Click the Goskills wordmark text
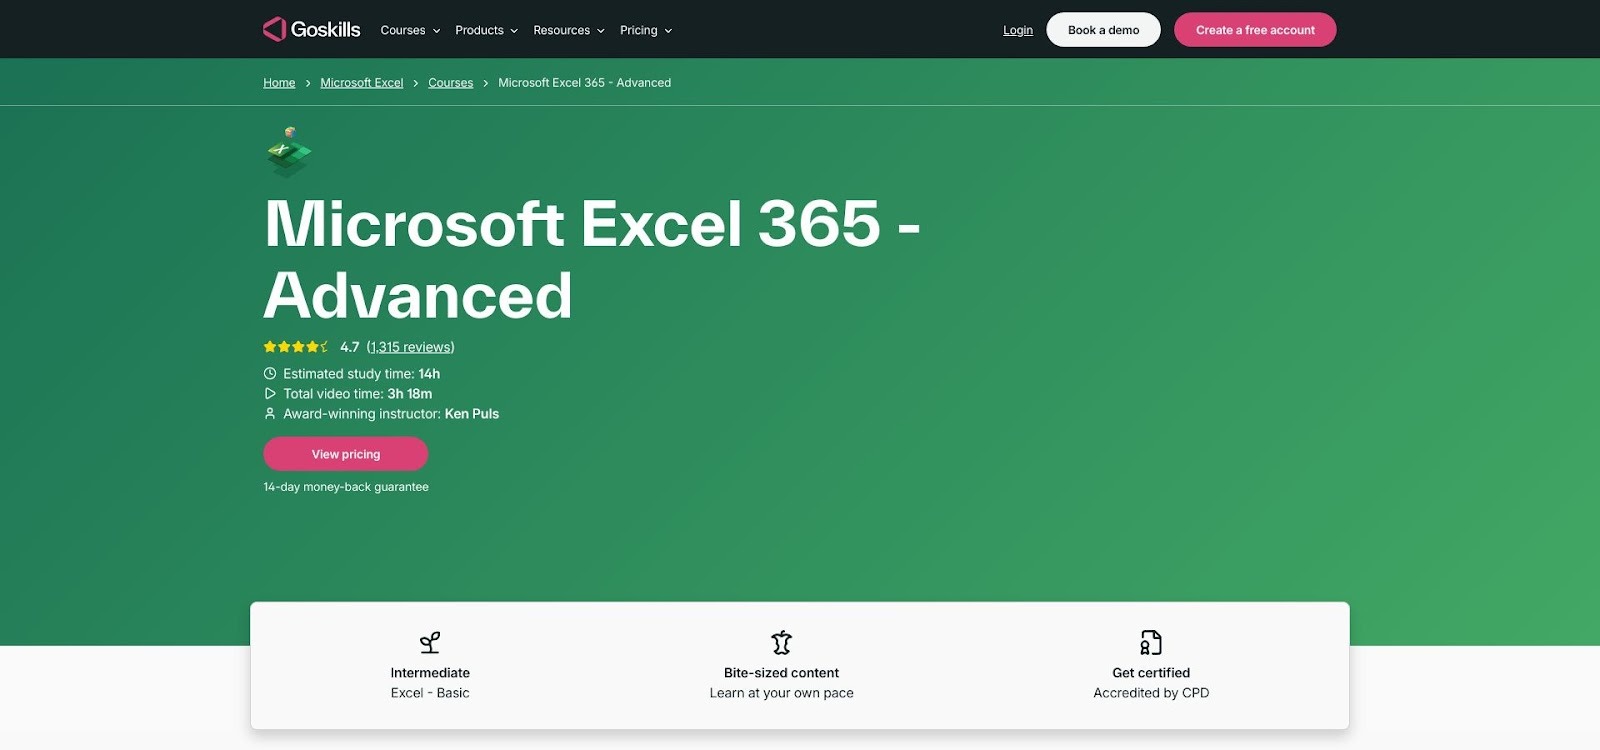 (x=325, y=30)
